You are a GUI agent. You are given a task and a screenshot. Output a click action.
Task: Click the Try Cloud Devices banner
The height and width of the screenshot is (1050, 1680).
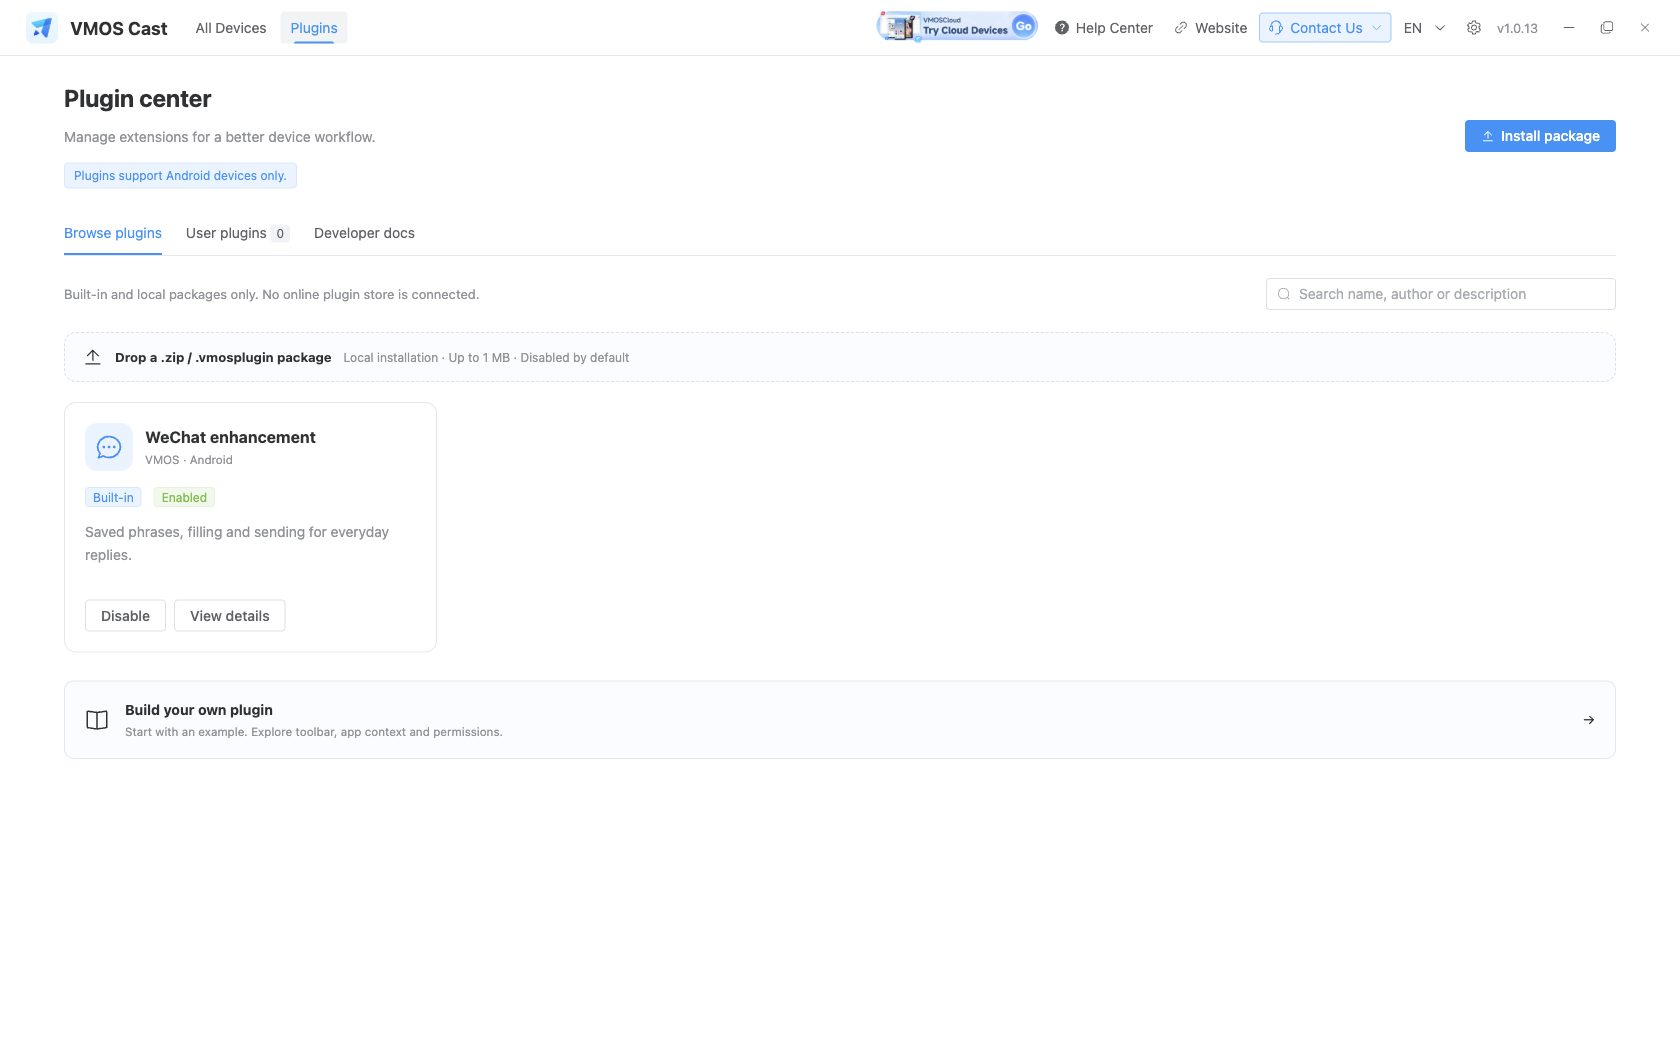[957, 27]
